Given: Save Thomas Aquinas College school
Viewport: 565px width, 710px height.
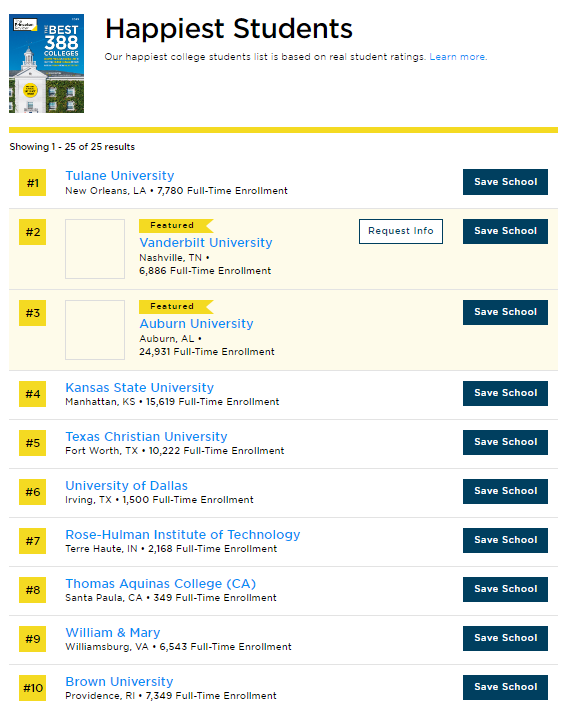Looking at the screenshot, I should point(505,589).
